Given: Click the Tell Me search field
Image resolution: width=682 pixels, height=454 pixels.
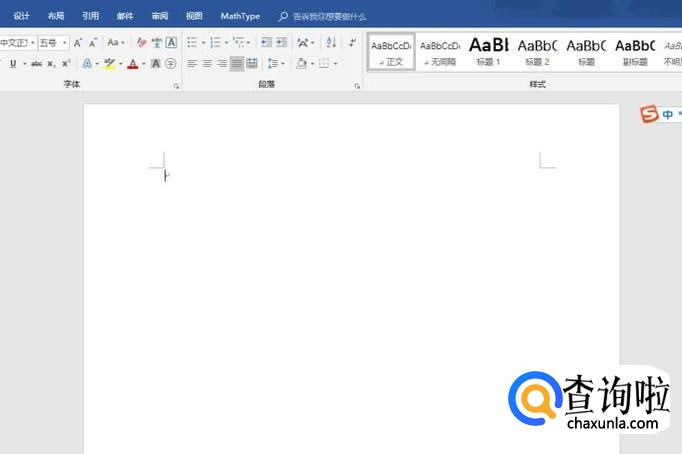Looking at the screenshot, I should coord(329,17).
